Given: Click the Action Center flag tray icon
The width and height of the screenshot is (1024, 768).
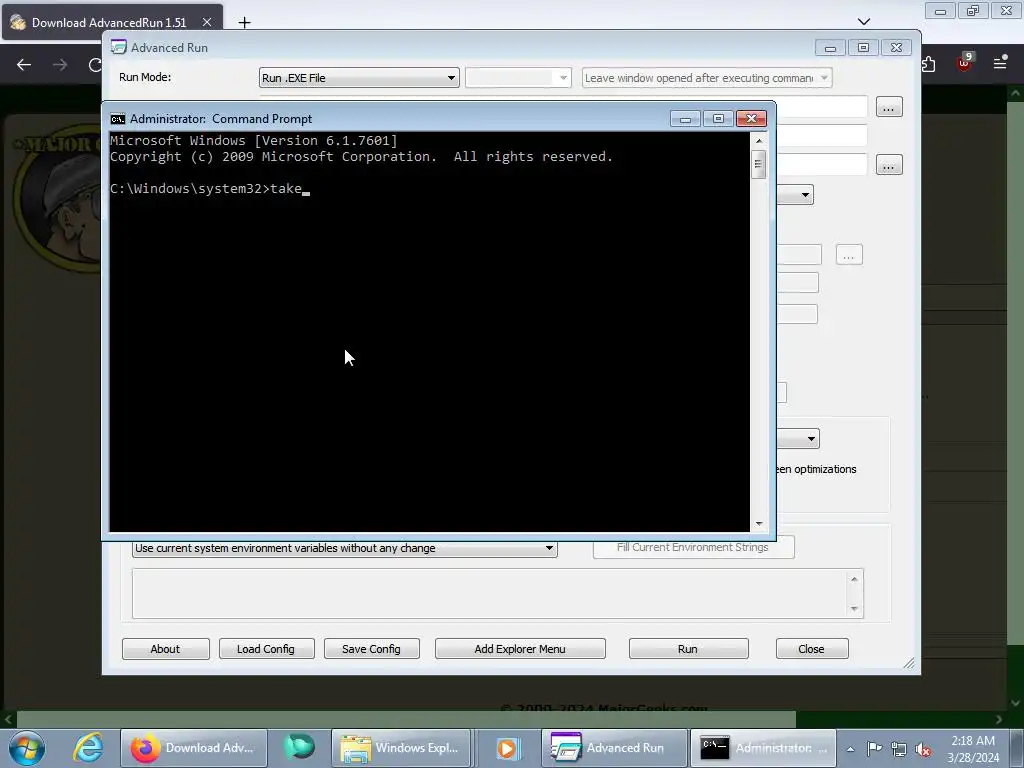Looking at the screenshot, I should [x=874, y=748].
